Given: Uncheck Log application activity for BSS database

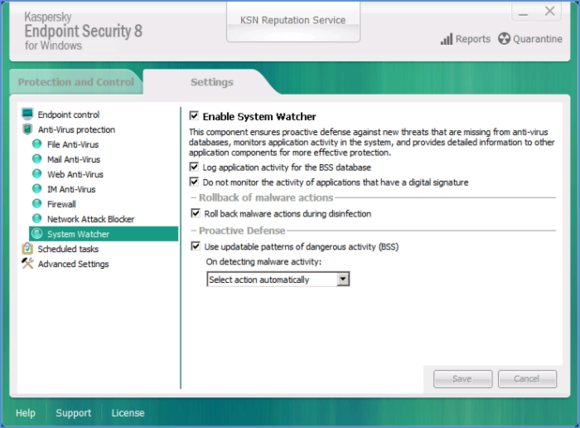Looking at the screenshot, I should [x=194, y=167].
